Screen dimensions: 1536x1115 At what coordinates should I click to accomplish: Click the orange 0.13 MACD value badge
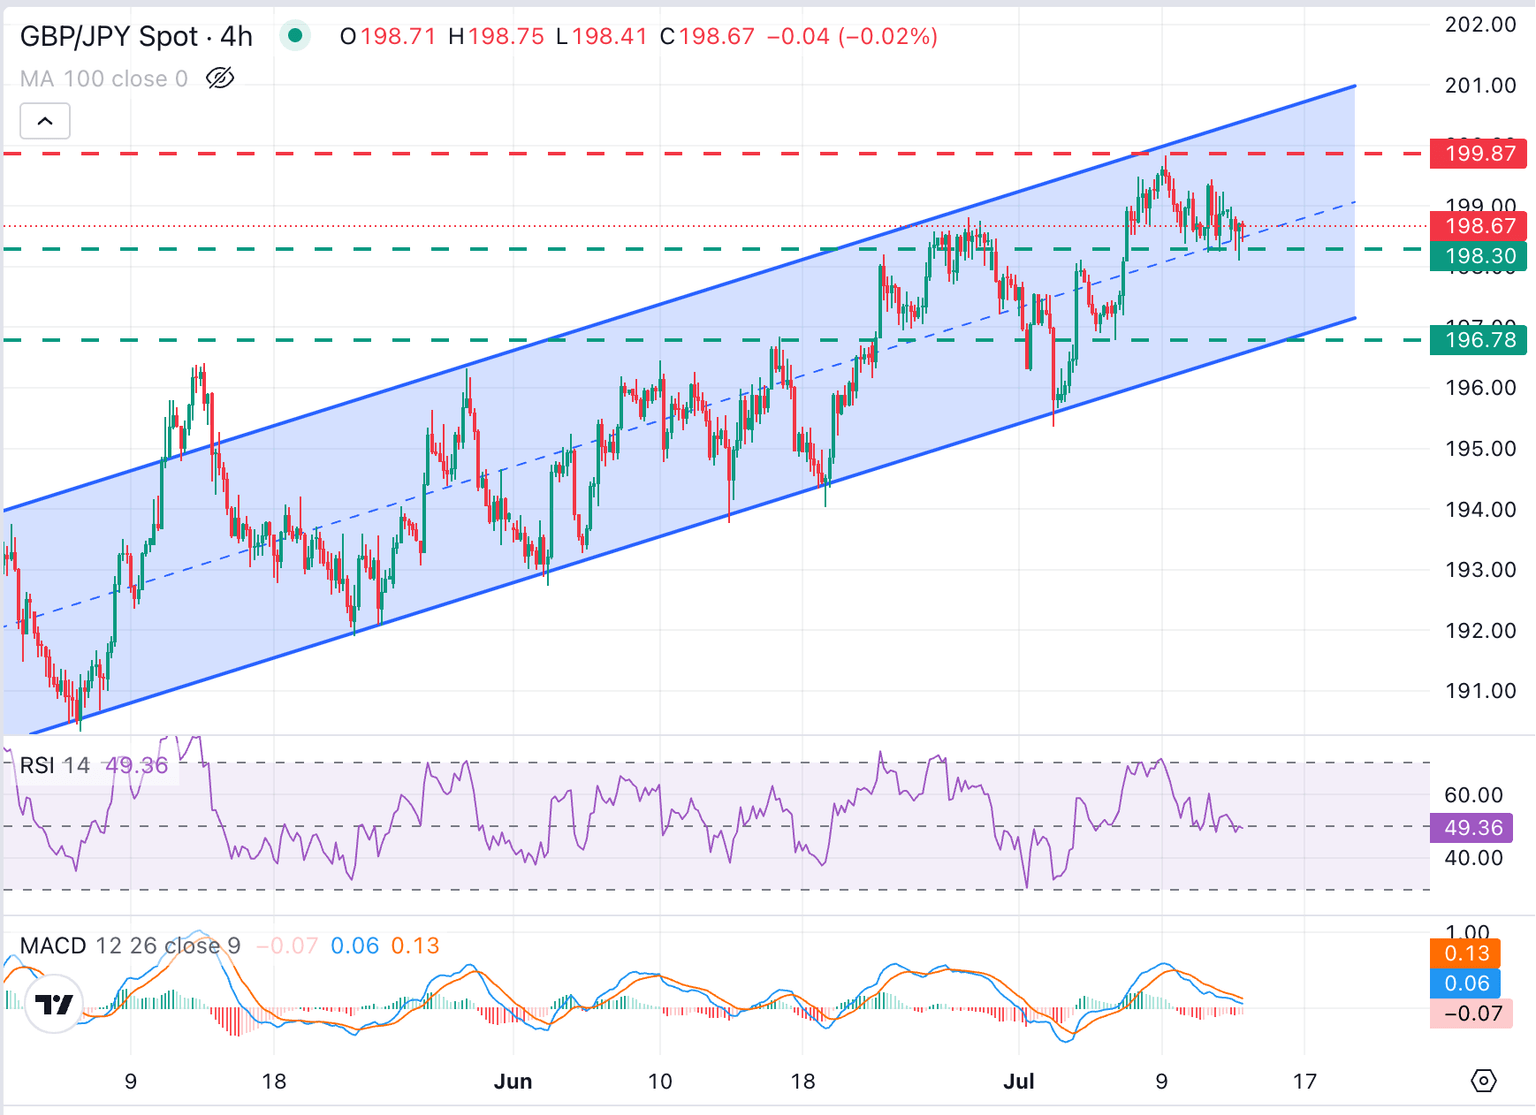(x=1466, y=954)
